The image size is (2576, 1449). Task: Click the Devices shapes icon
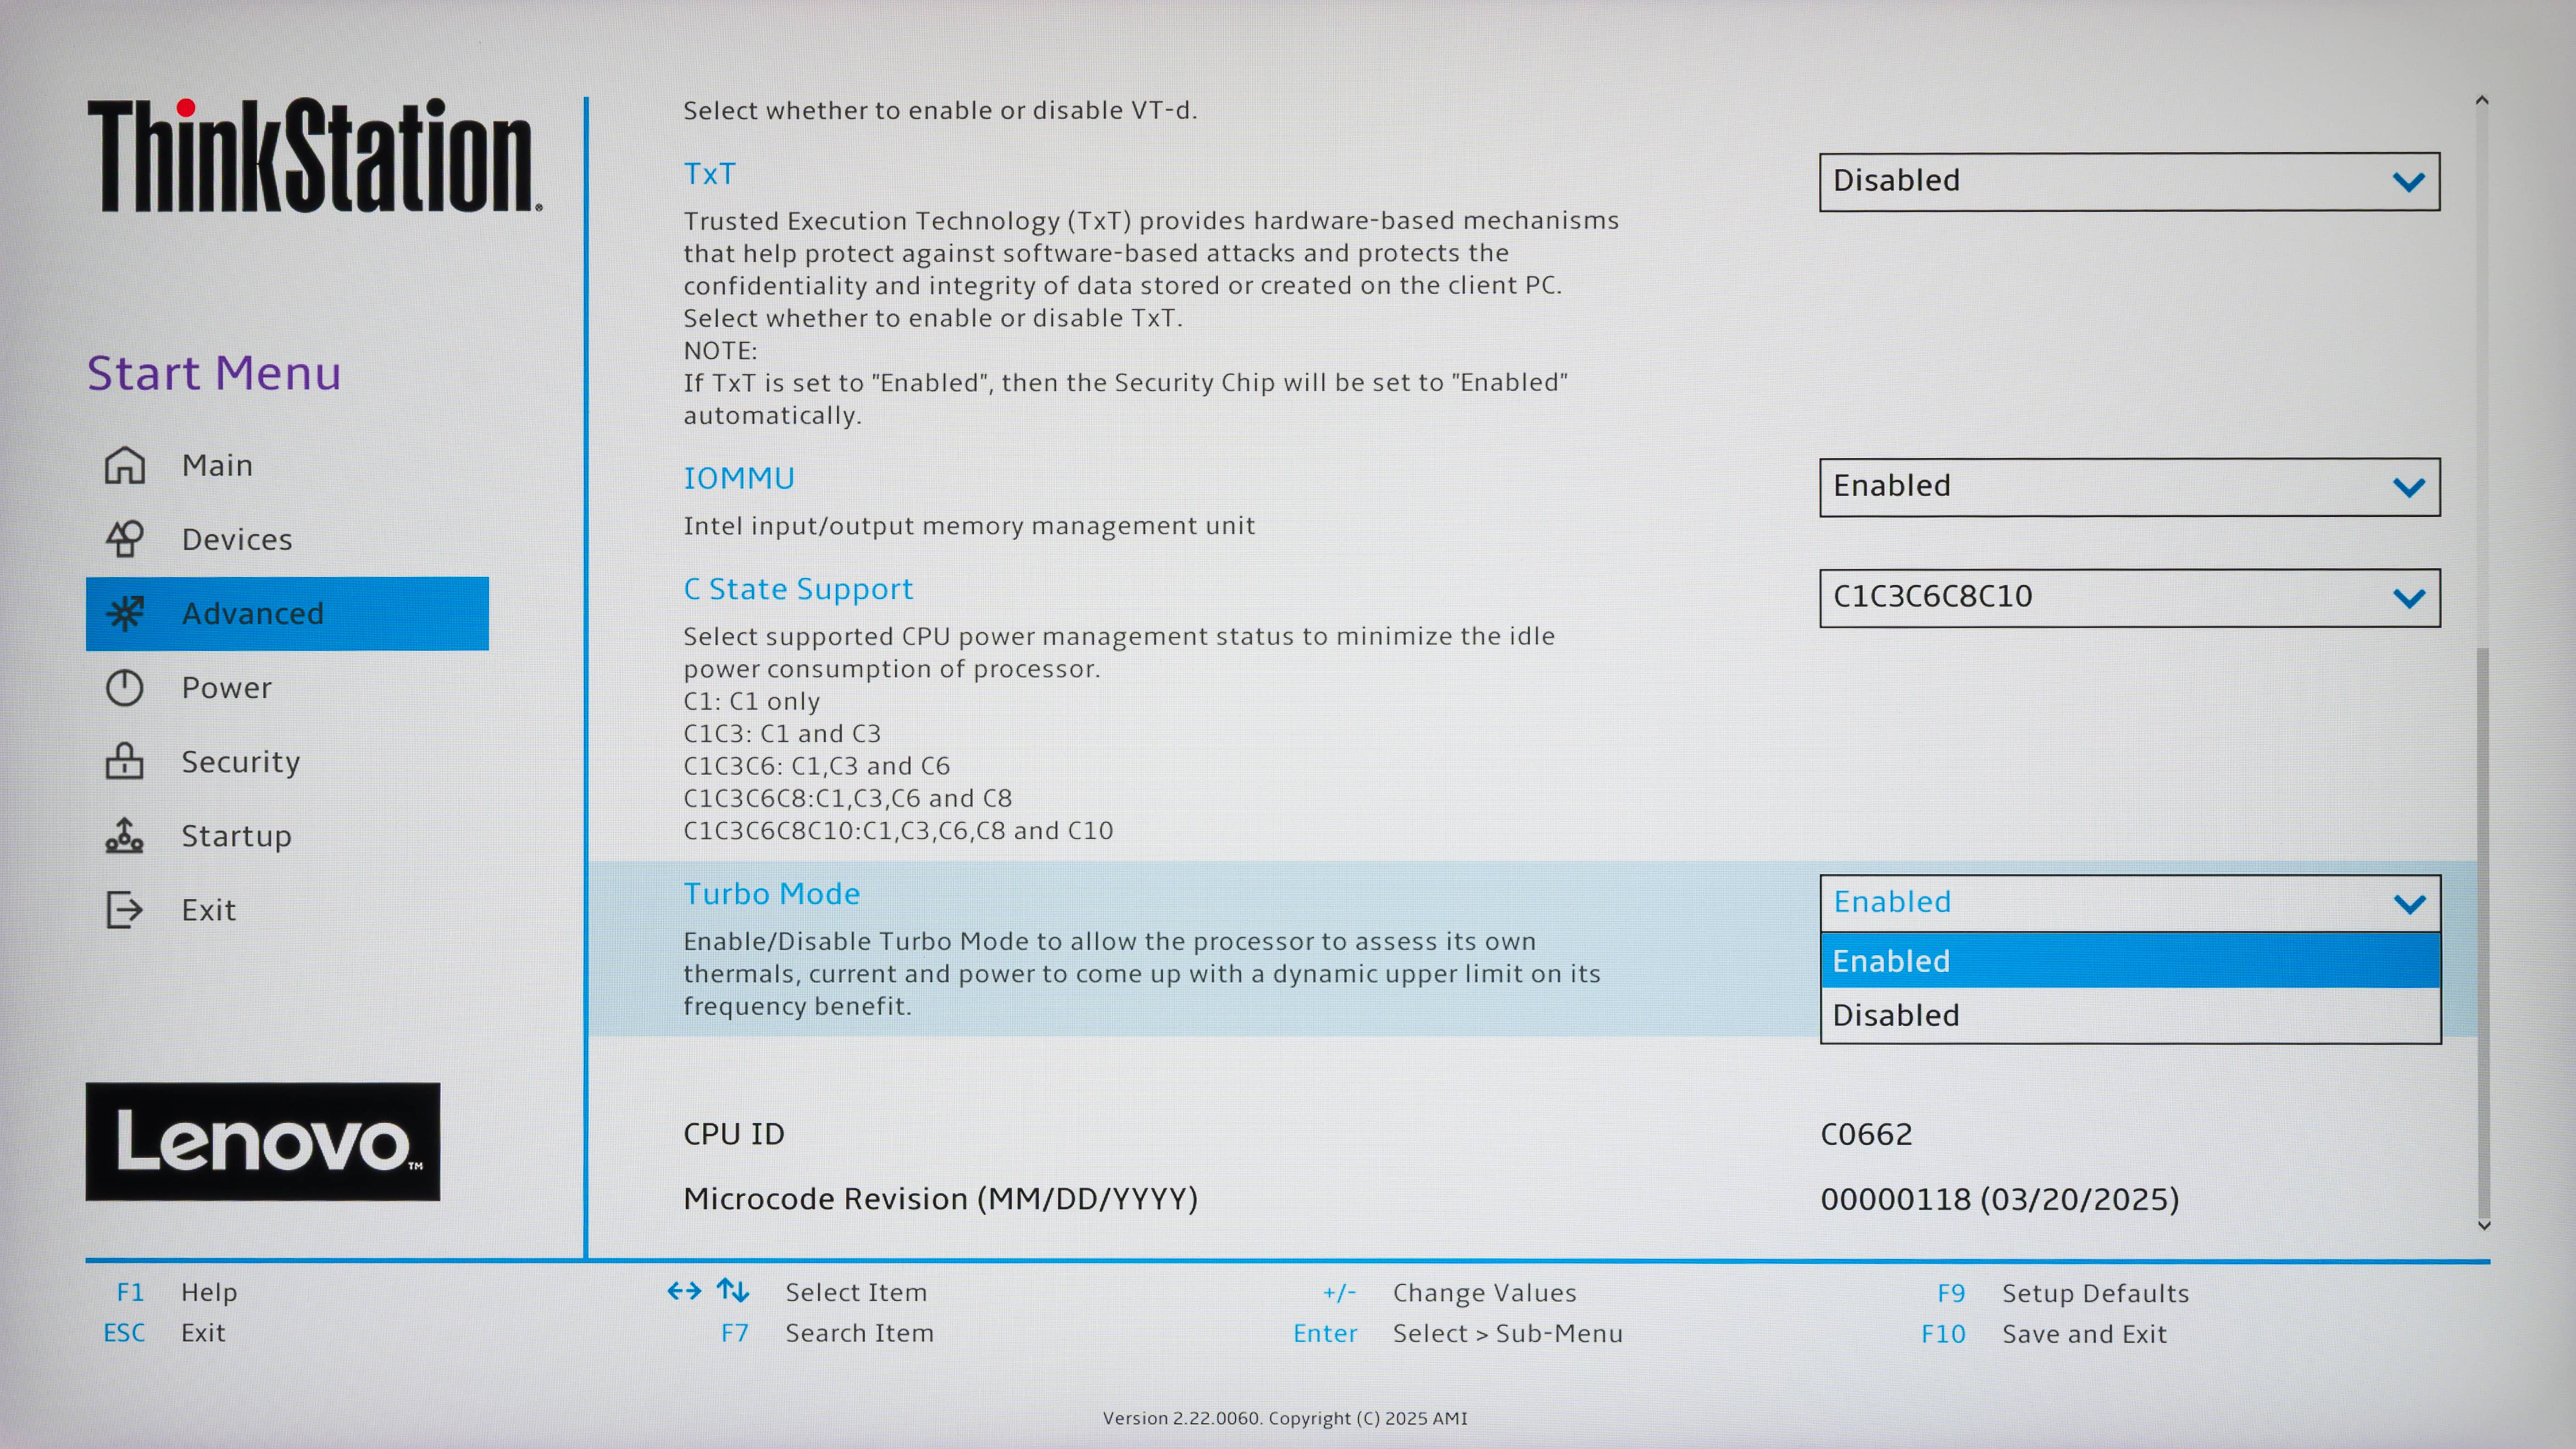coord(125,539)
